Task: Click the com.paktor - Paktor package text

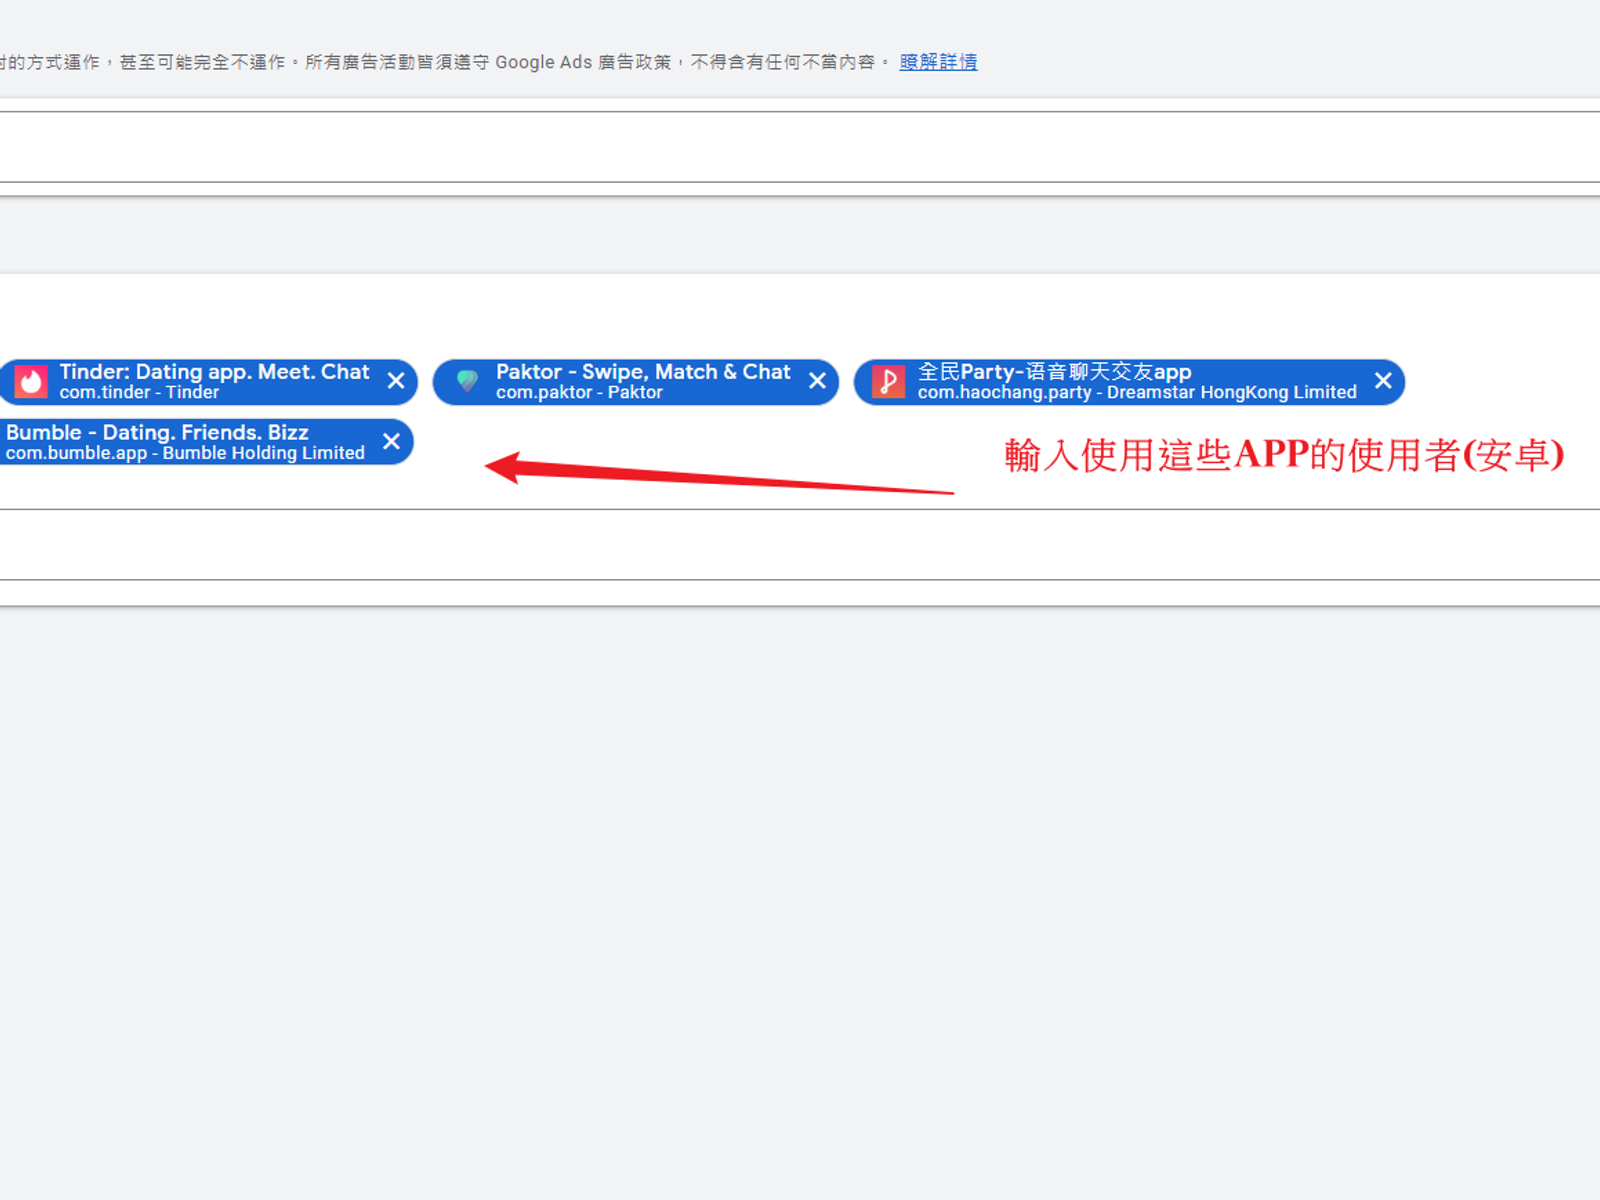Action: pyautogui.click(x=579, y=393)
